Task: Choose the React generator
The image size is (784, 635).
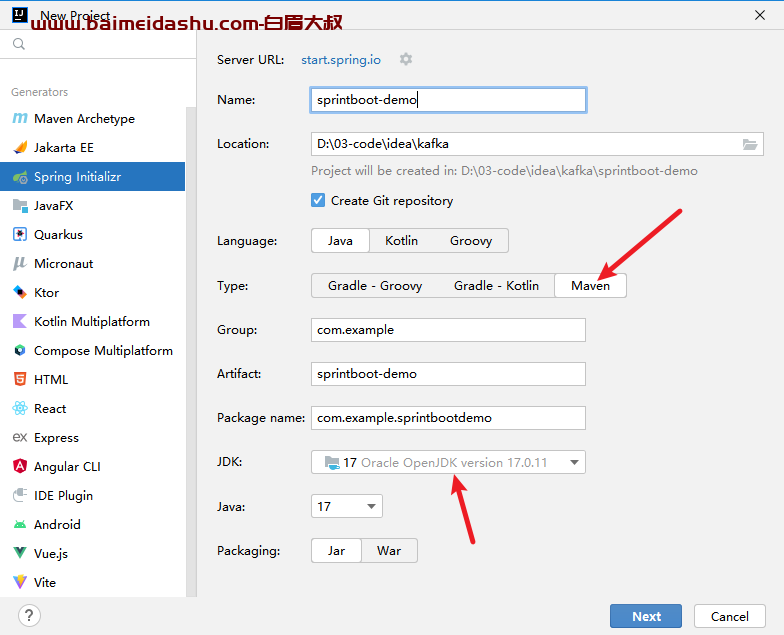Action: pos(92,408)
